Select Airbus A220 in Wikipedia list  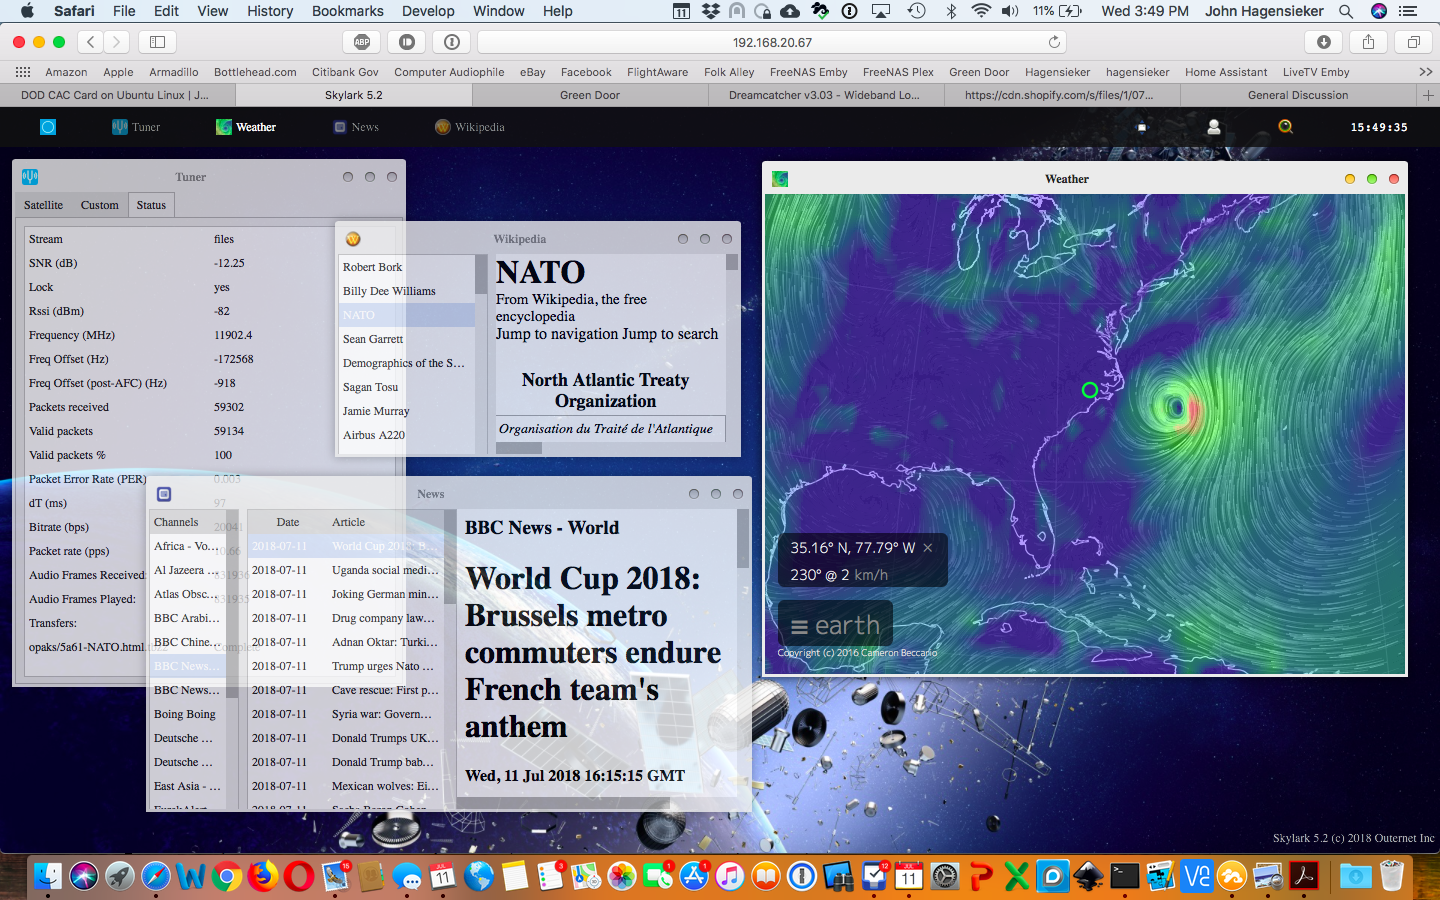[405, 435]
